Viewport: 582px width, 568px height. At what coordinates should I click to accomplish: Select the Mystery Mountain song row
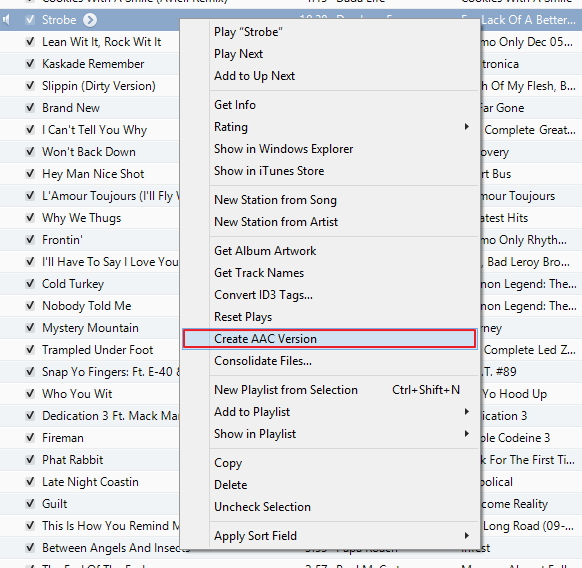tap(90, 328)
